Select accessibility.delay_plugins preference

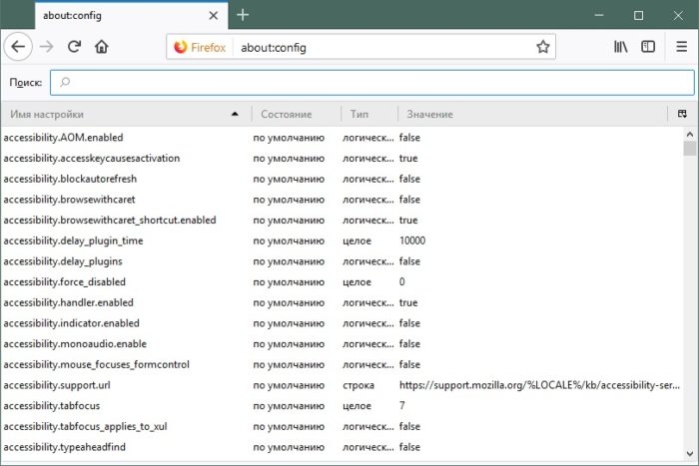[x=341, y=261]
